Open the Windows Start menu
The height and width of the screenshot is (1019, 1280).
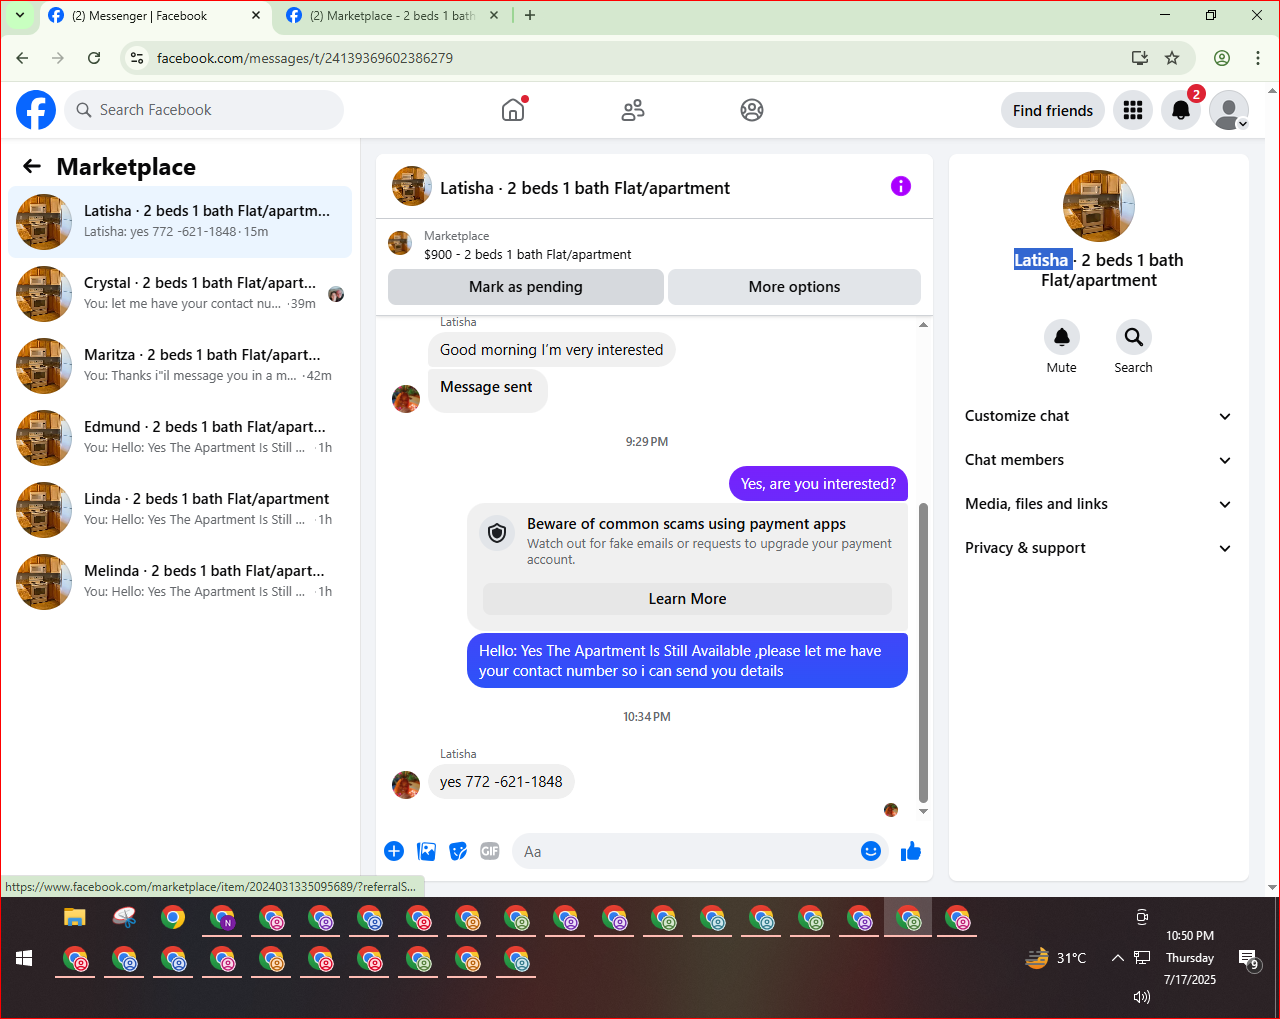(x=24, y=959)
